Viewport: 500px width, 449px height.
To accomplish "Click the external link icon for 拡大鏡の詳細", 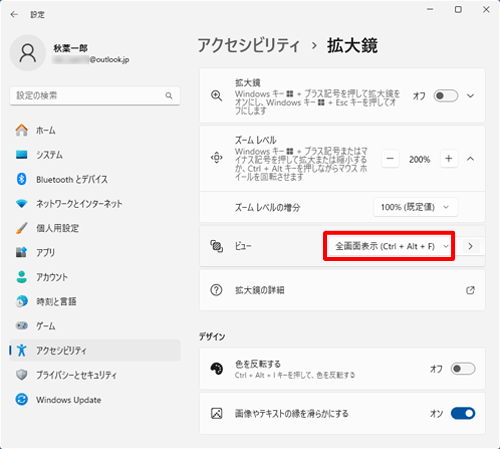I will (x=470, y=290).
